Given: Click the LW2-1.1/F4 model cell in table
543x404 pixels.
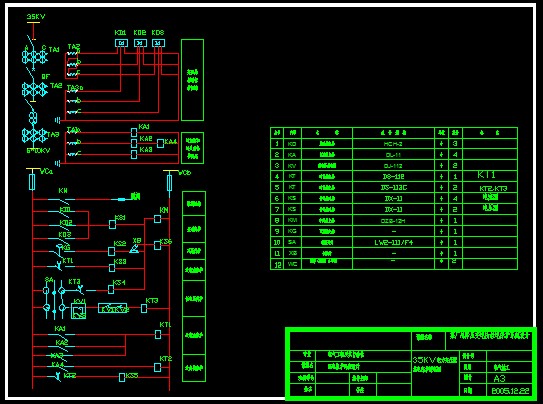Looking at the screenshot, I should click(x=393, y=242).
